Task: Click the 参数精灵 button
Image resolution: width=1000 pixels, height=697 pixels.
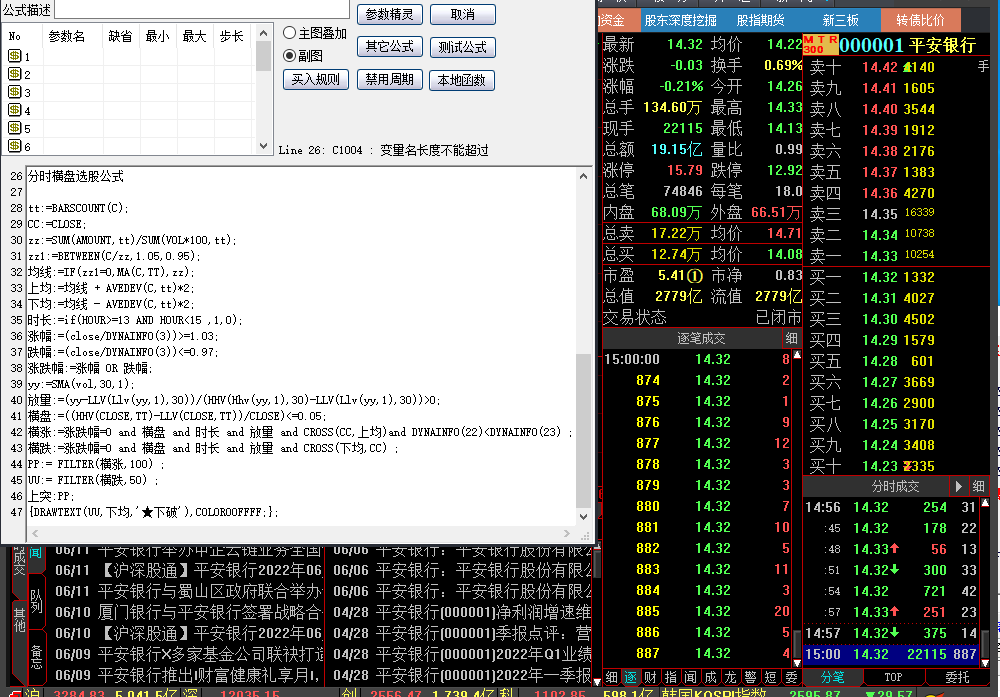Action: click(x=389, y=14)
